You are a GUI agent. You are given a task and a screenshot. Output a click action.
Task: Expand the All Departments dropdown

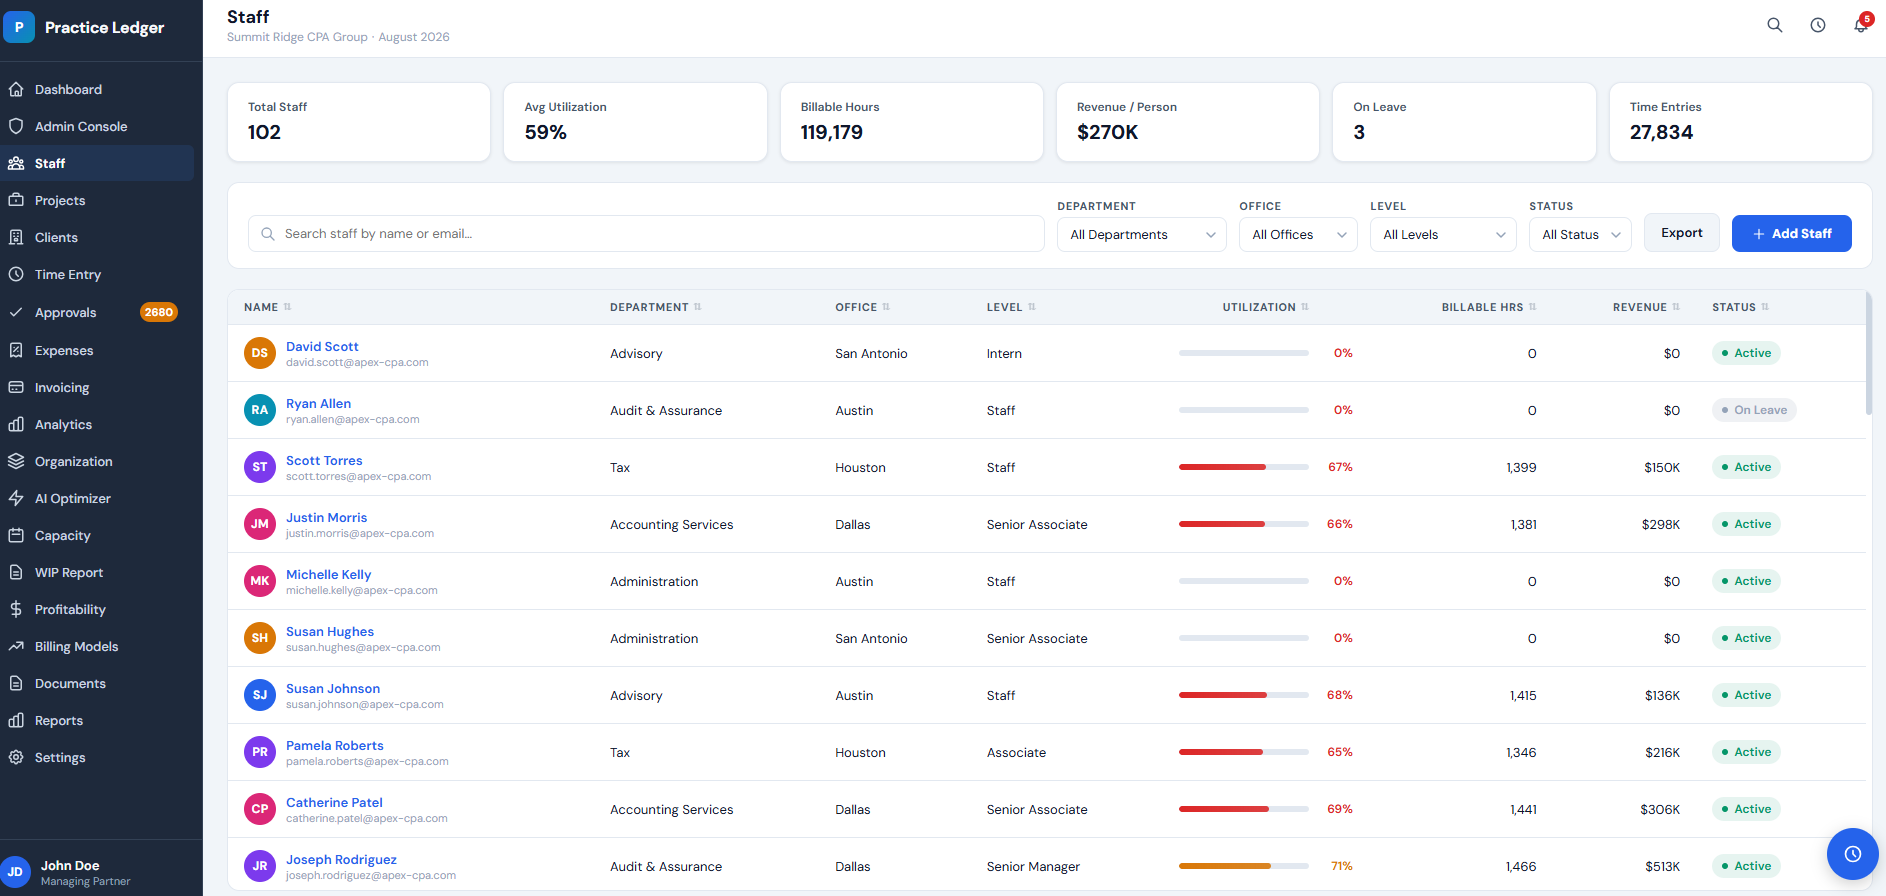[1142, 235]
